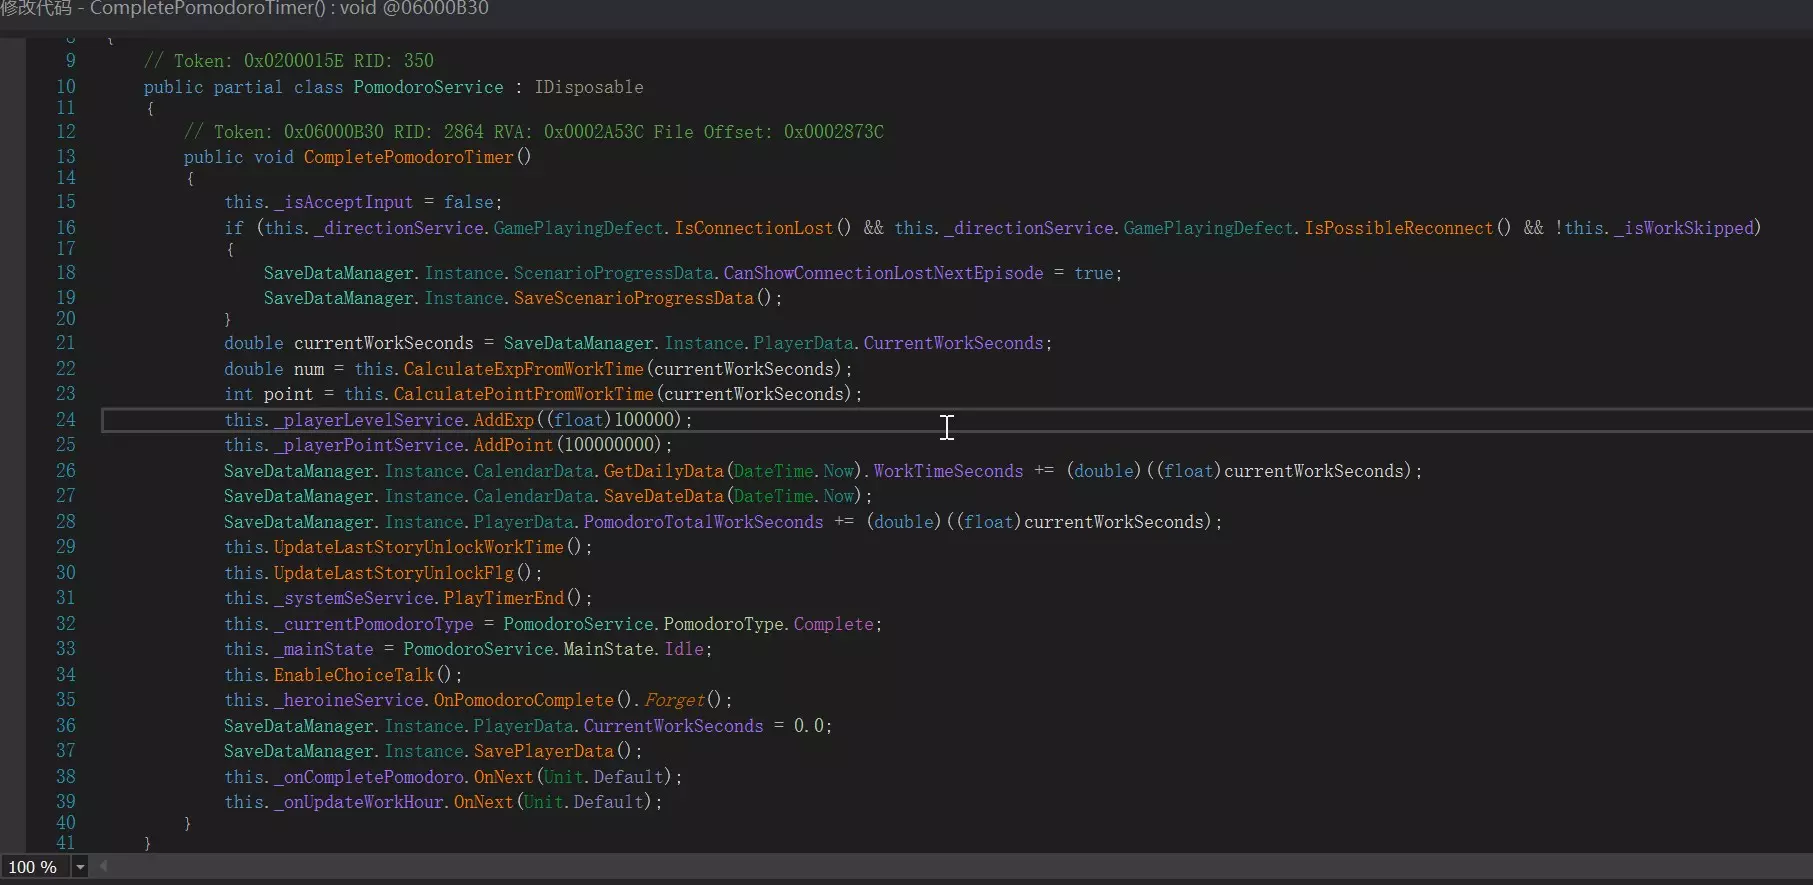Click the PomodoroService class name on line 10

428,87
